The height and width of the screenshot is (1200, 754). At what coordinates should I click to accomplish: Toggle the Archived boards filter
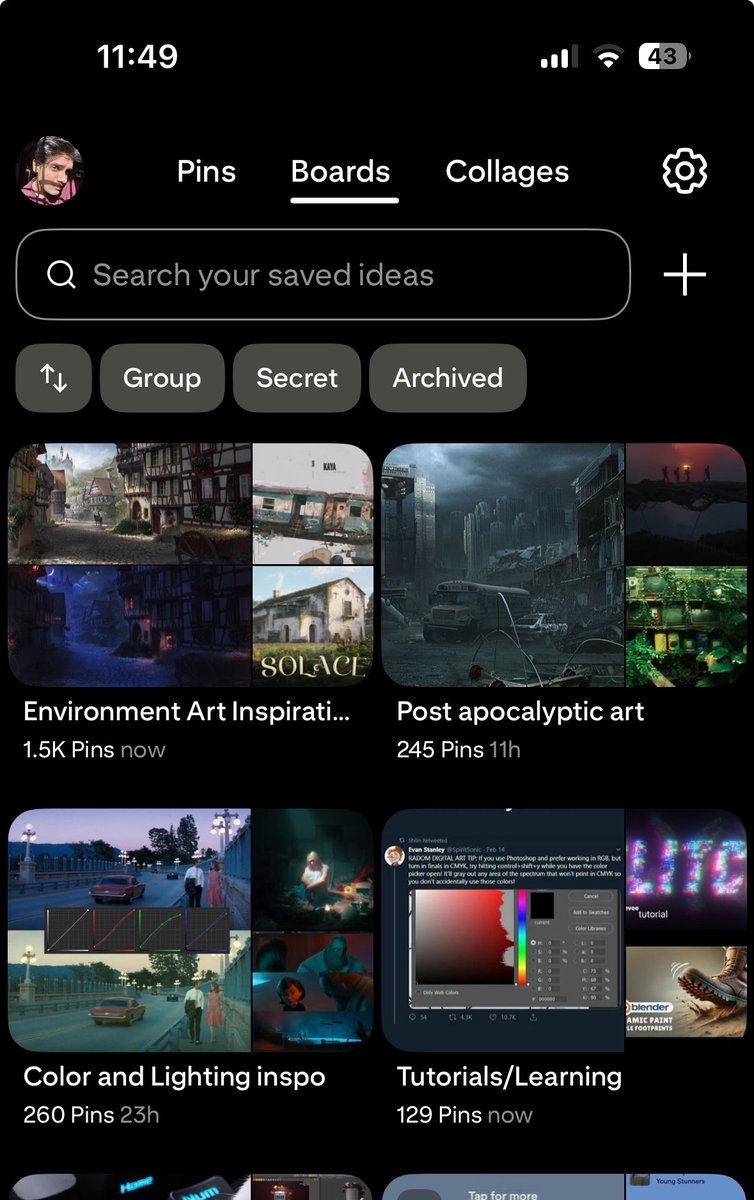[448, 378]
